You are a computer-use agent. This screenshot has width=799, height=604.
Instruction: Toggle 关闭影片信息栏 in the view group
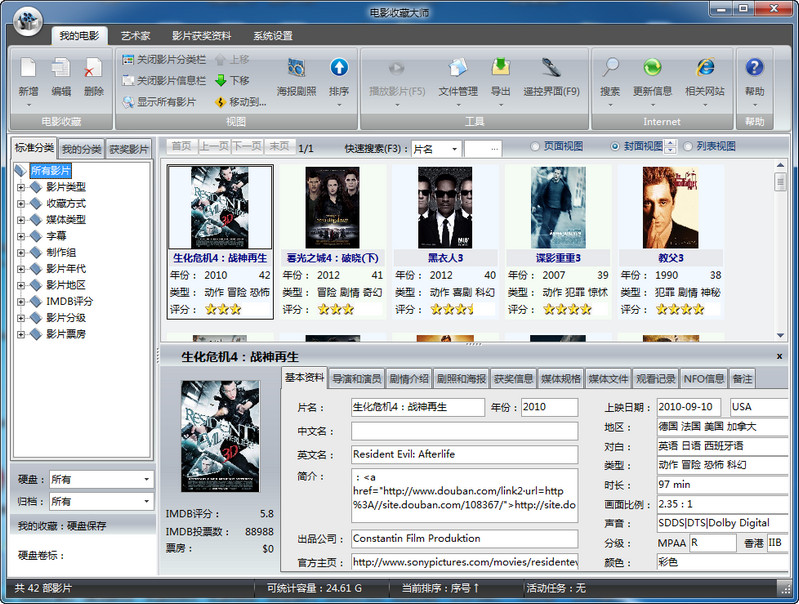coord(164,81)
